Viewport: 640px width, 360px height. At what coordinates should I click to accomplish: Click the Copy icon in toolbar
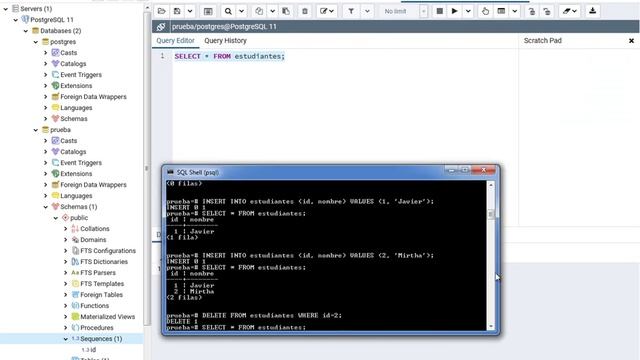pyautogui.click(x=259, y=11)
